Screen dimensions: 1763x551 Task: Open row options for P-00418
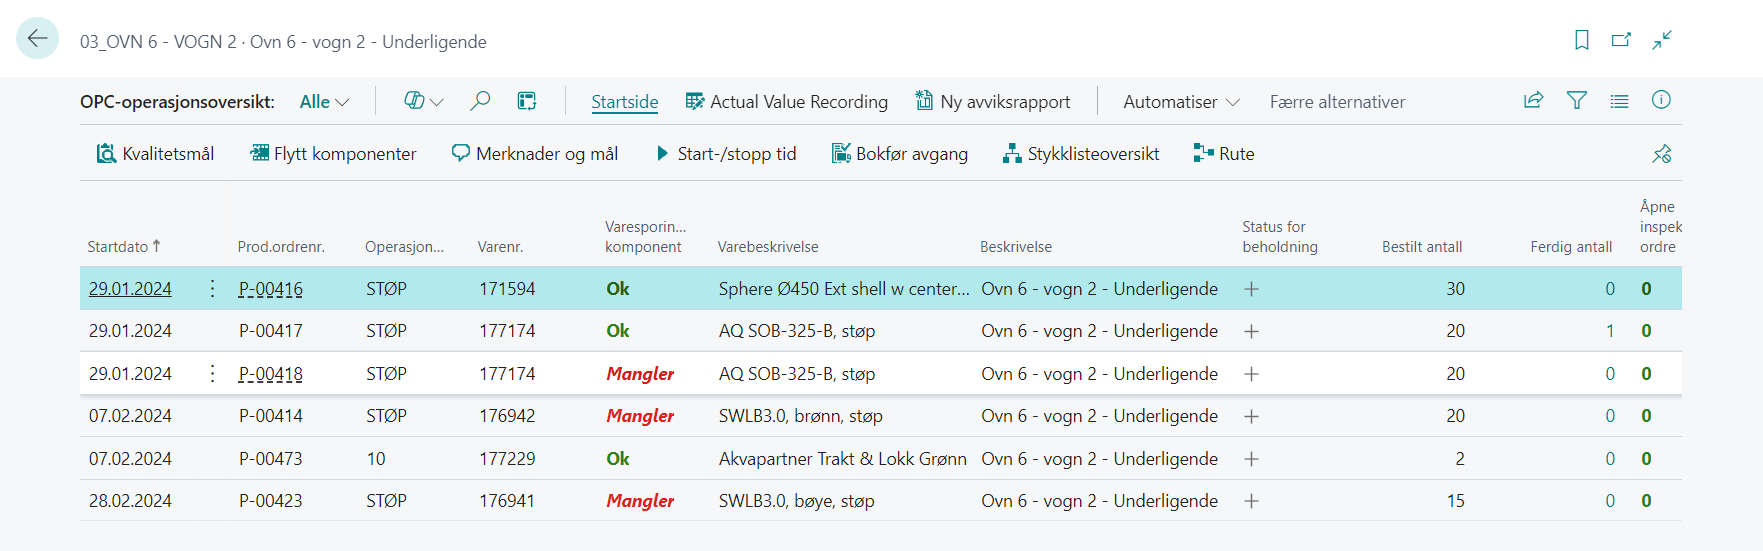(x=212, y=374)
